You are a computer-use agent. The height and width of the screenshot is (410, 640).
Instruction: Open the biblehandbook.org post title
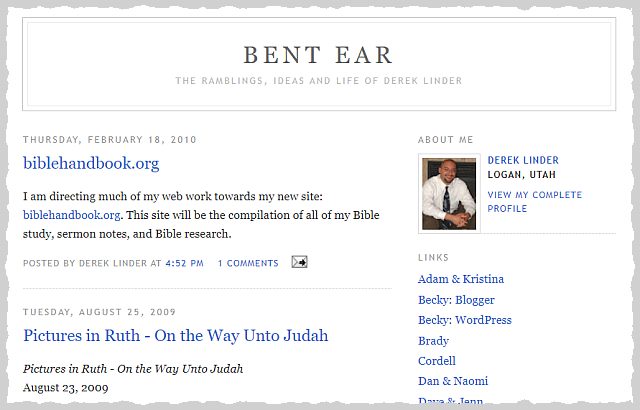click(x=91, y=163)
